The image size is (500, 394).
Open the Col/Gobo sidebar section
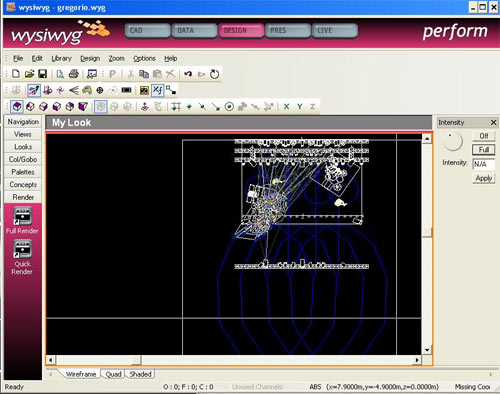point(23,159)
